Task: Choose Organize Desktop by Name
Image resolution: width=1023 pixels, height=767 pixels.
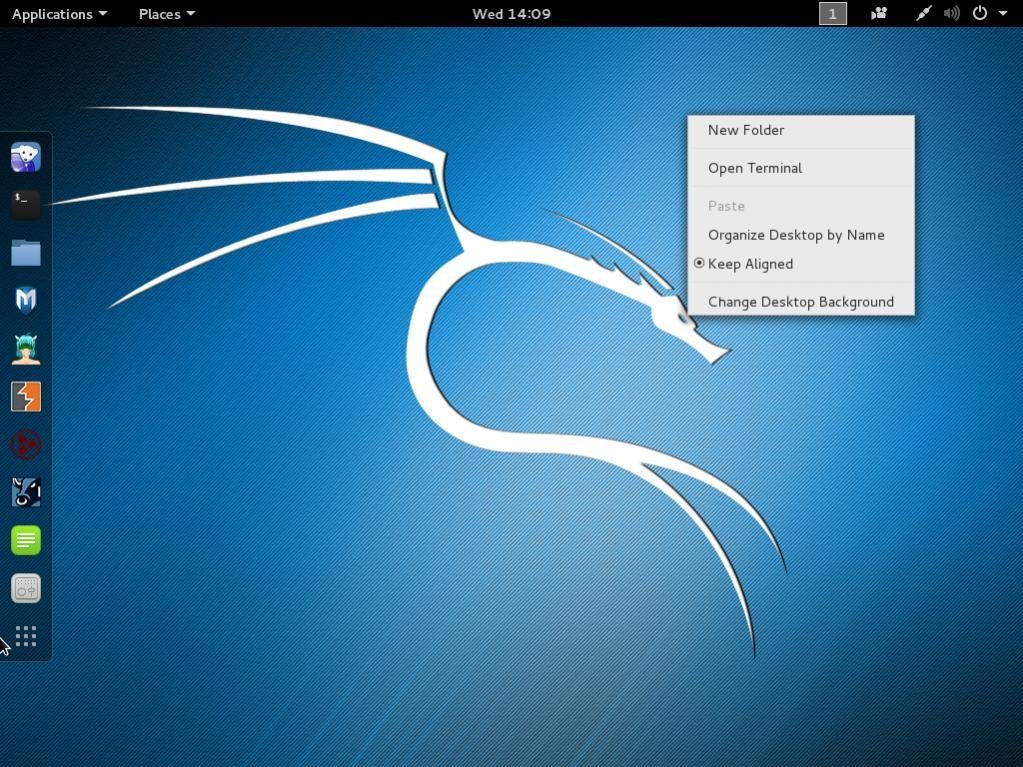Action: click(x=801, y=235)
